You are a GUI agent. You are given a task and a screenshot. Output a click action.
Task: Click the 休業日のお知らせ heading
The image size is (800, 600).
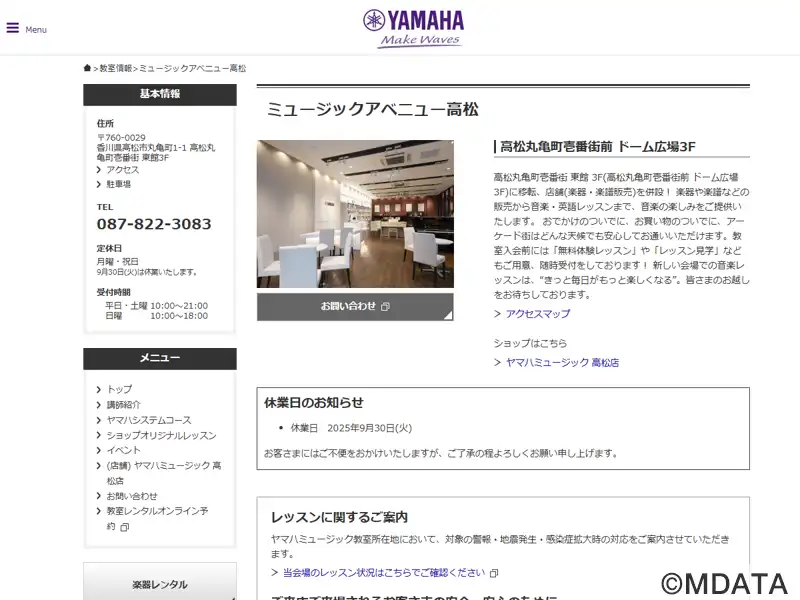314,403
